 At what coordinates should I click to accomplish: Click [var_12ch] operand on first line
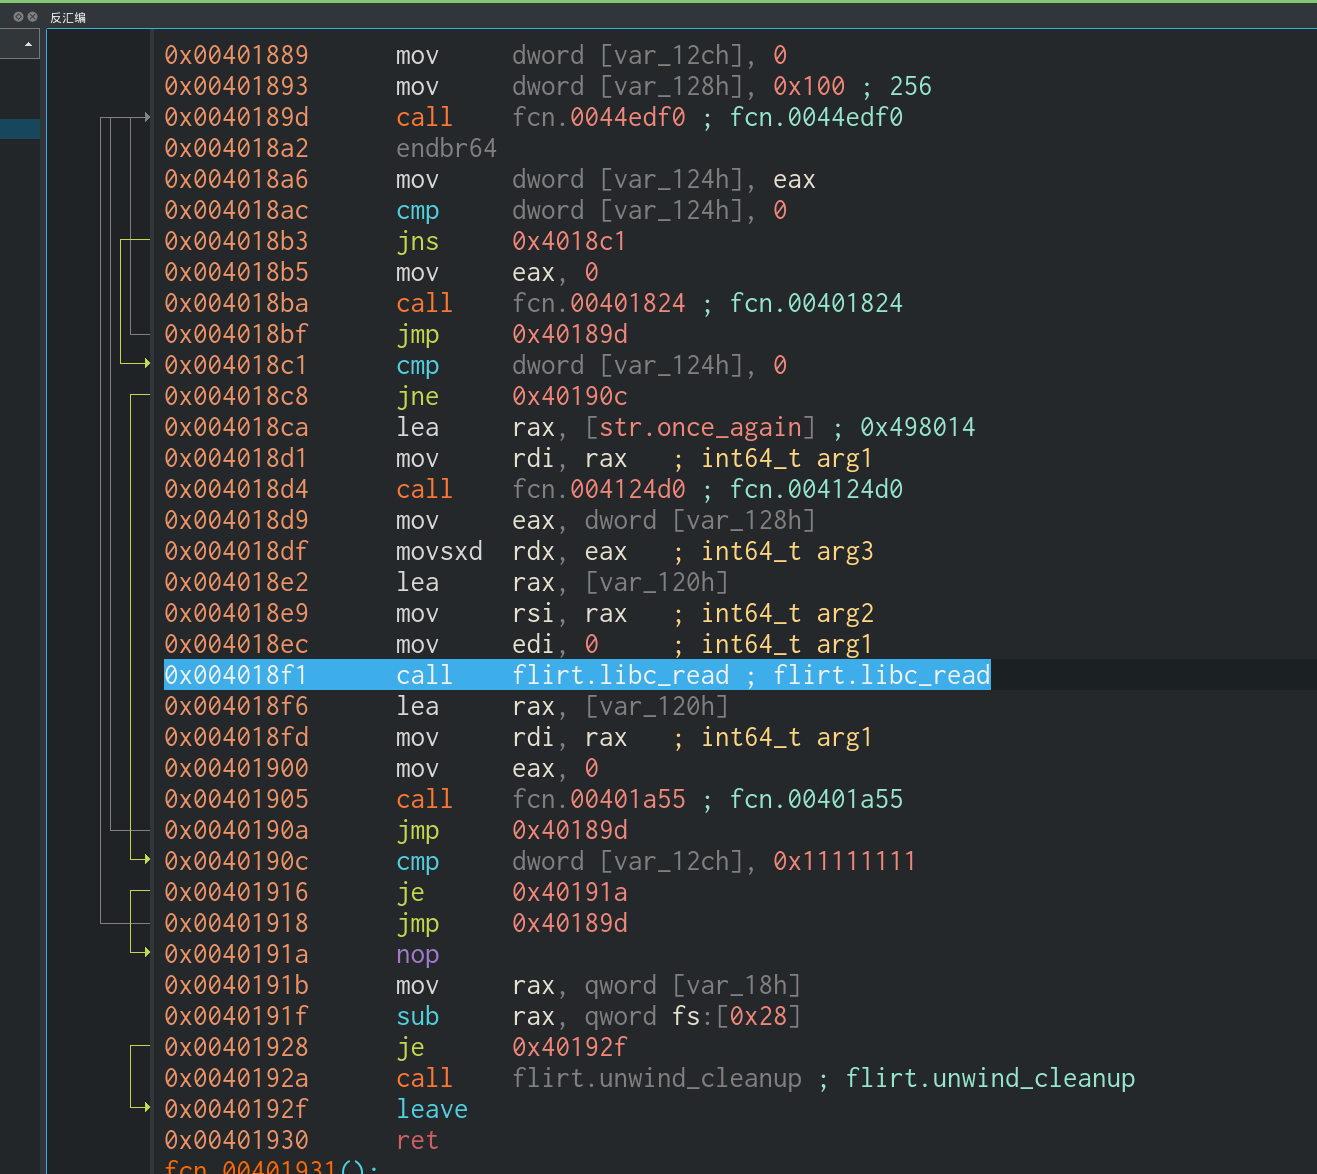(x=671, y=55)
